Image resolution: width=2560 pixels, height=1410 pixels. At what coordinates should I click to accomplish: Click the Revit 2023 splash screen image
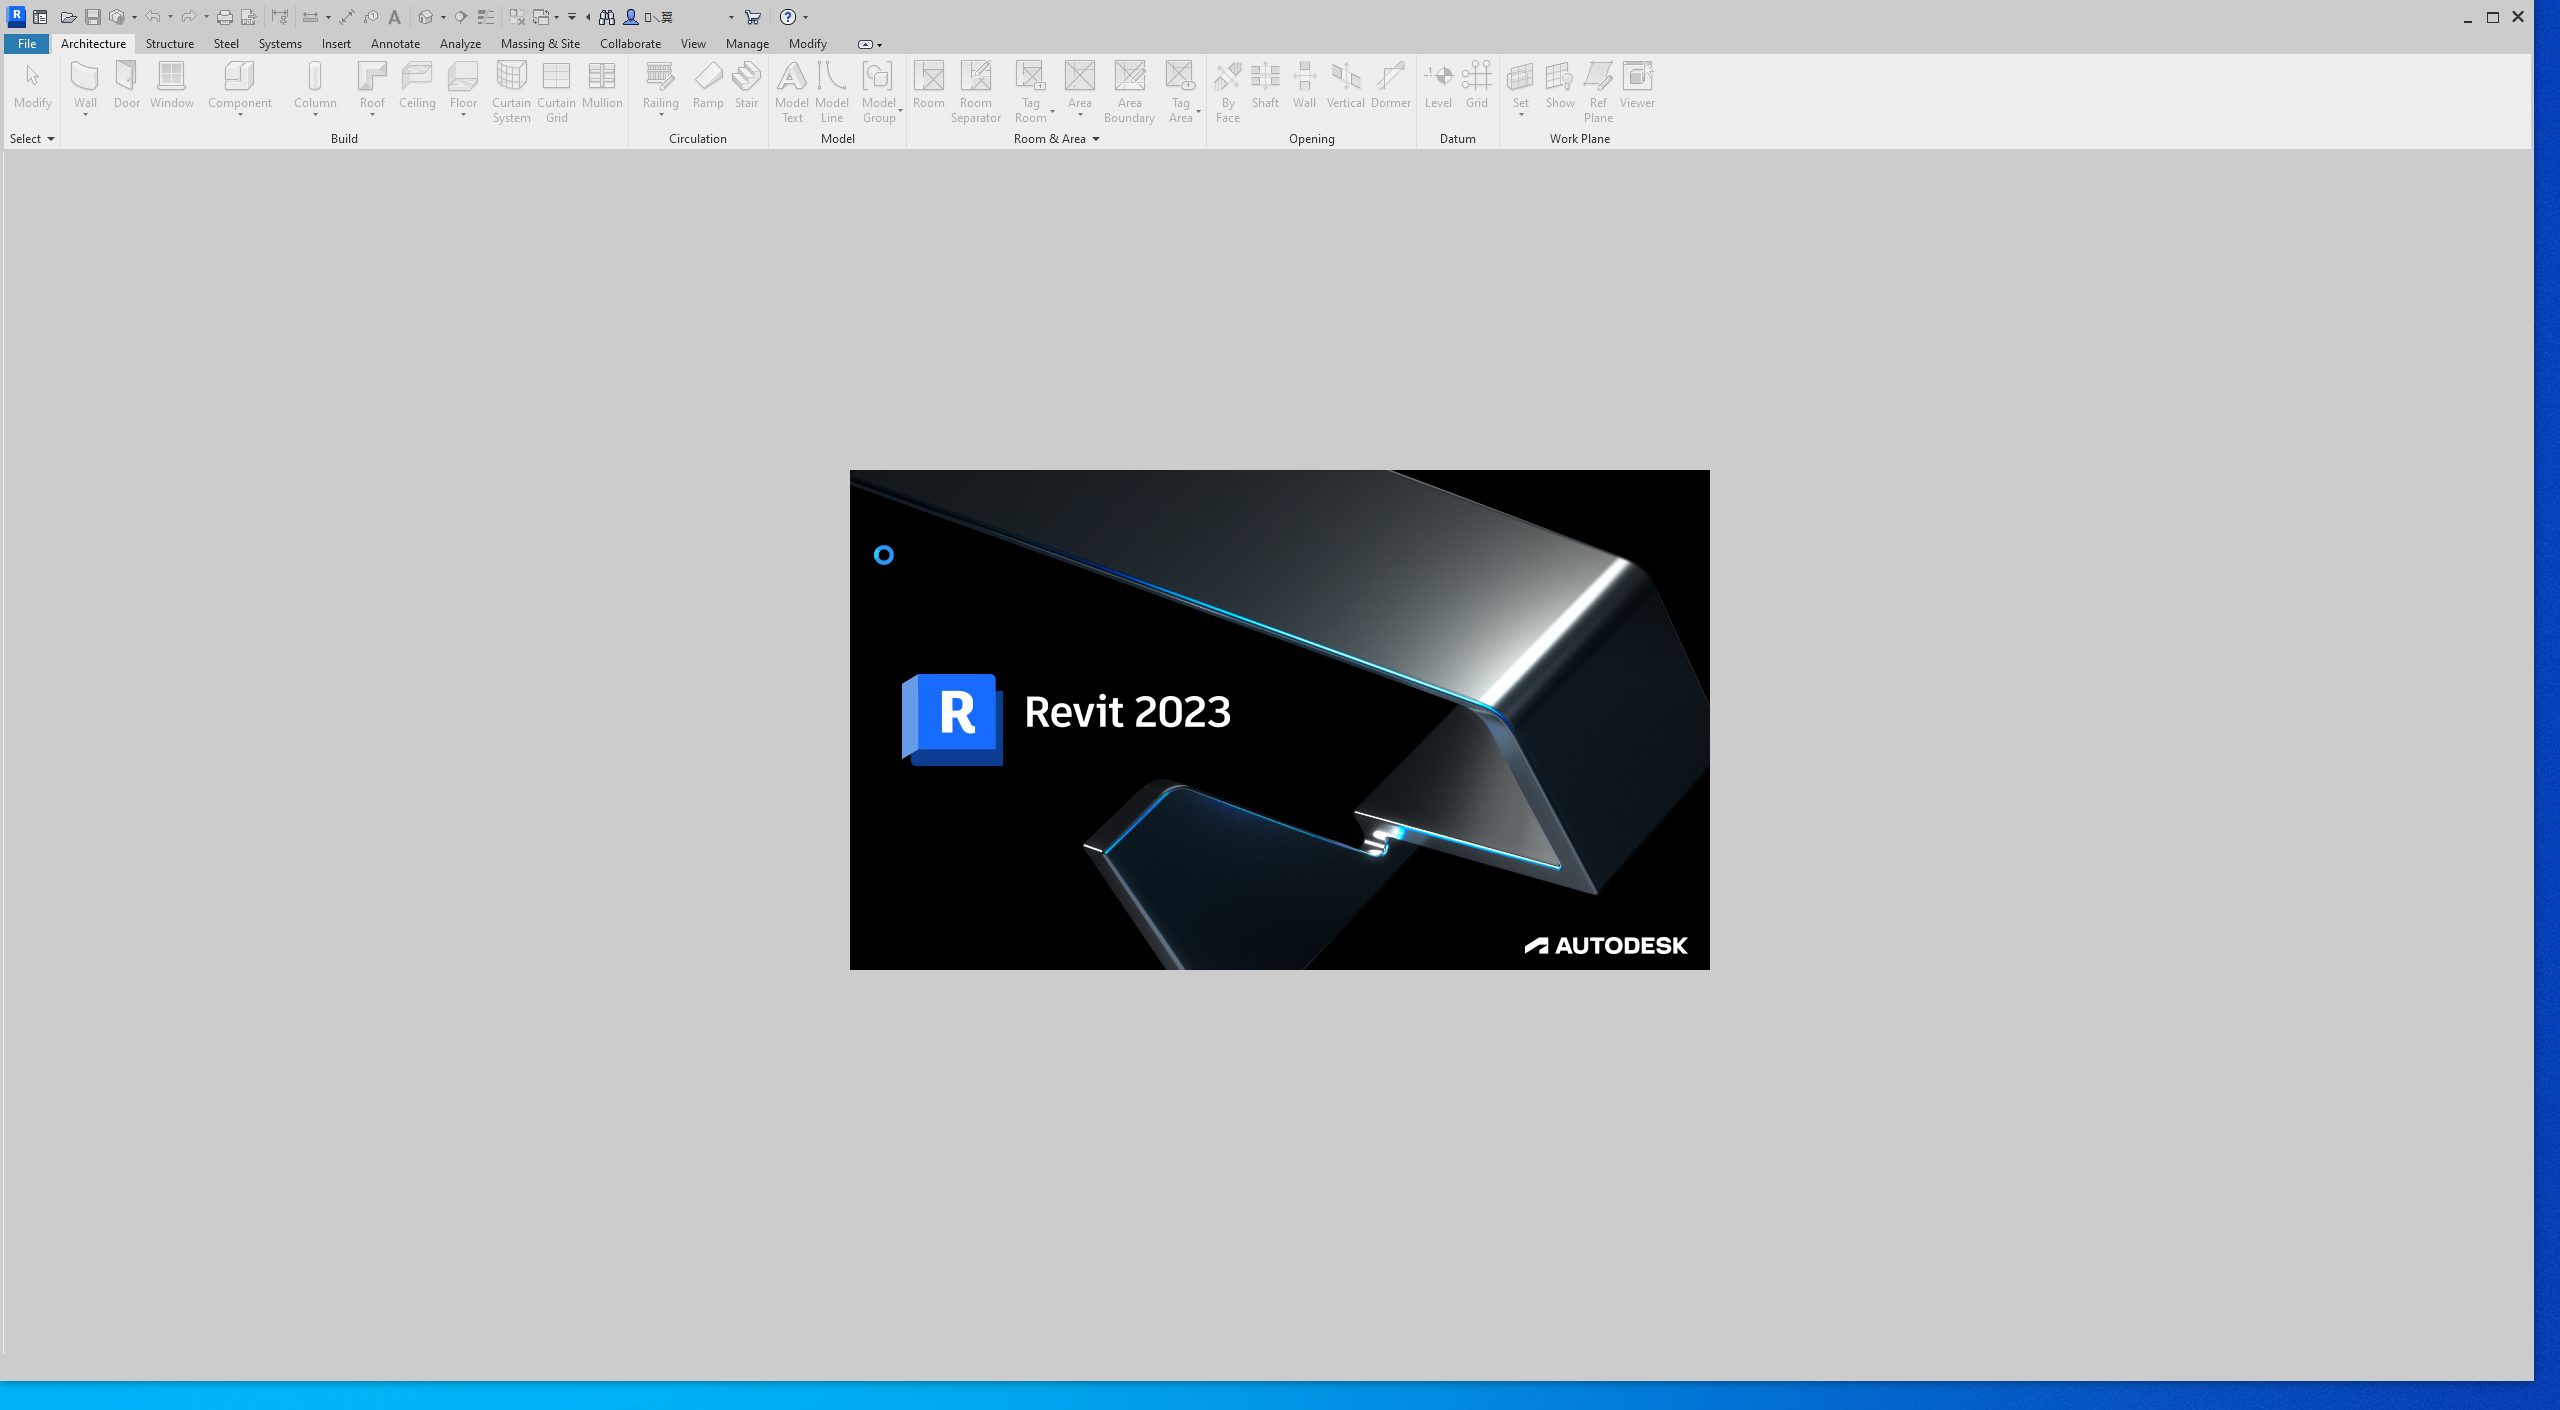(x=1279, y=719)
